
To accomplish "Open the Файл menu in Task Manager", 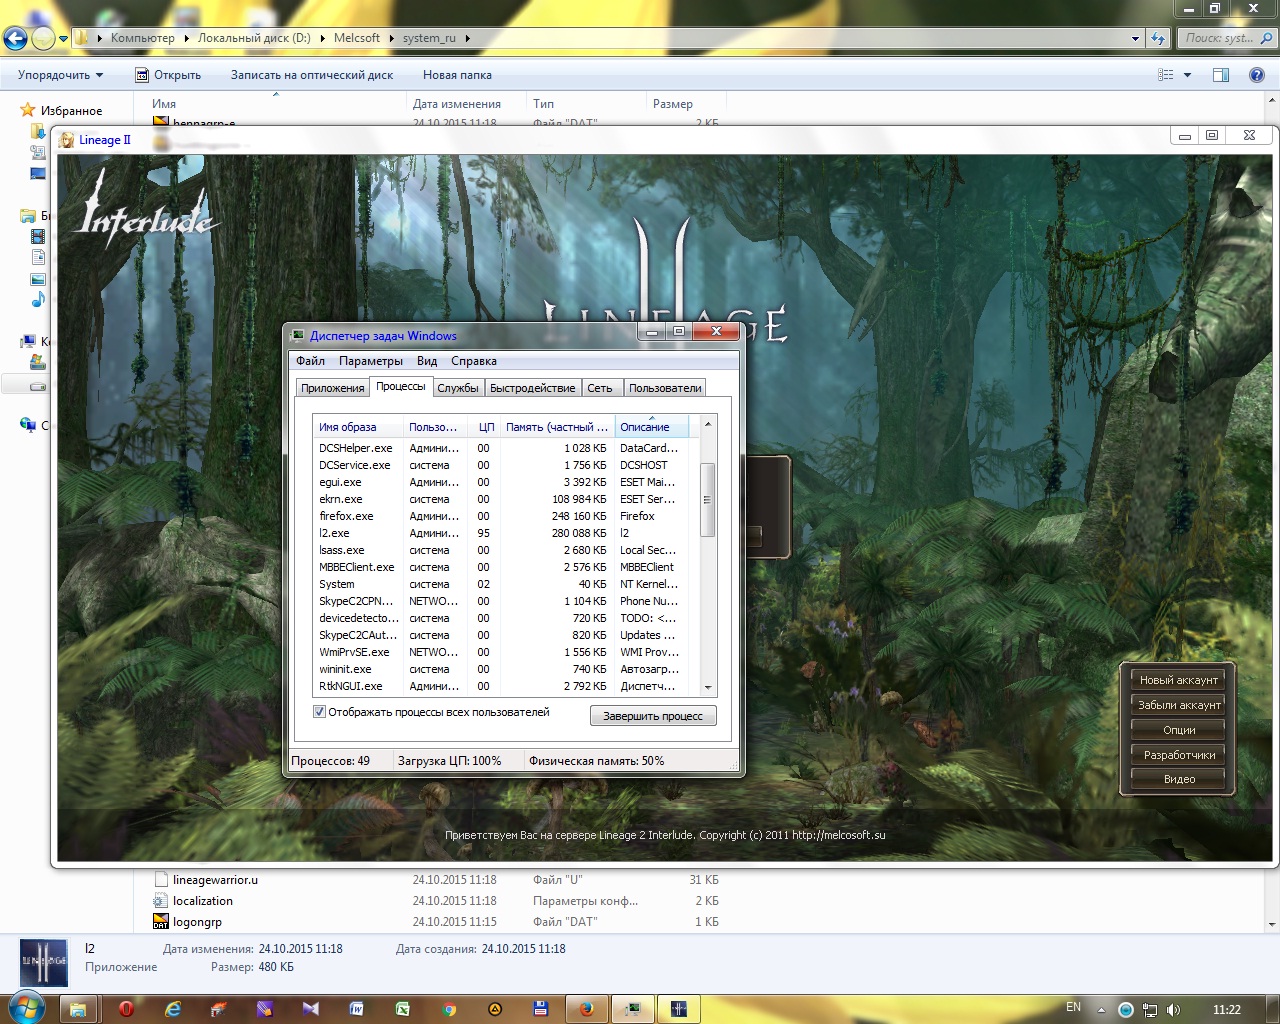I will pos(310,361).
